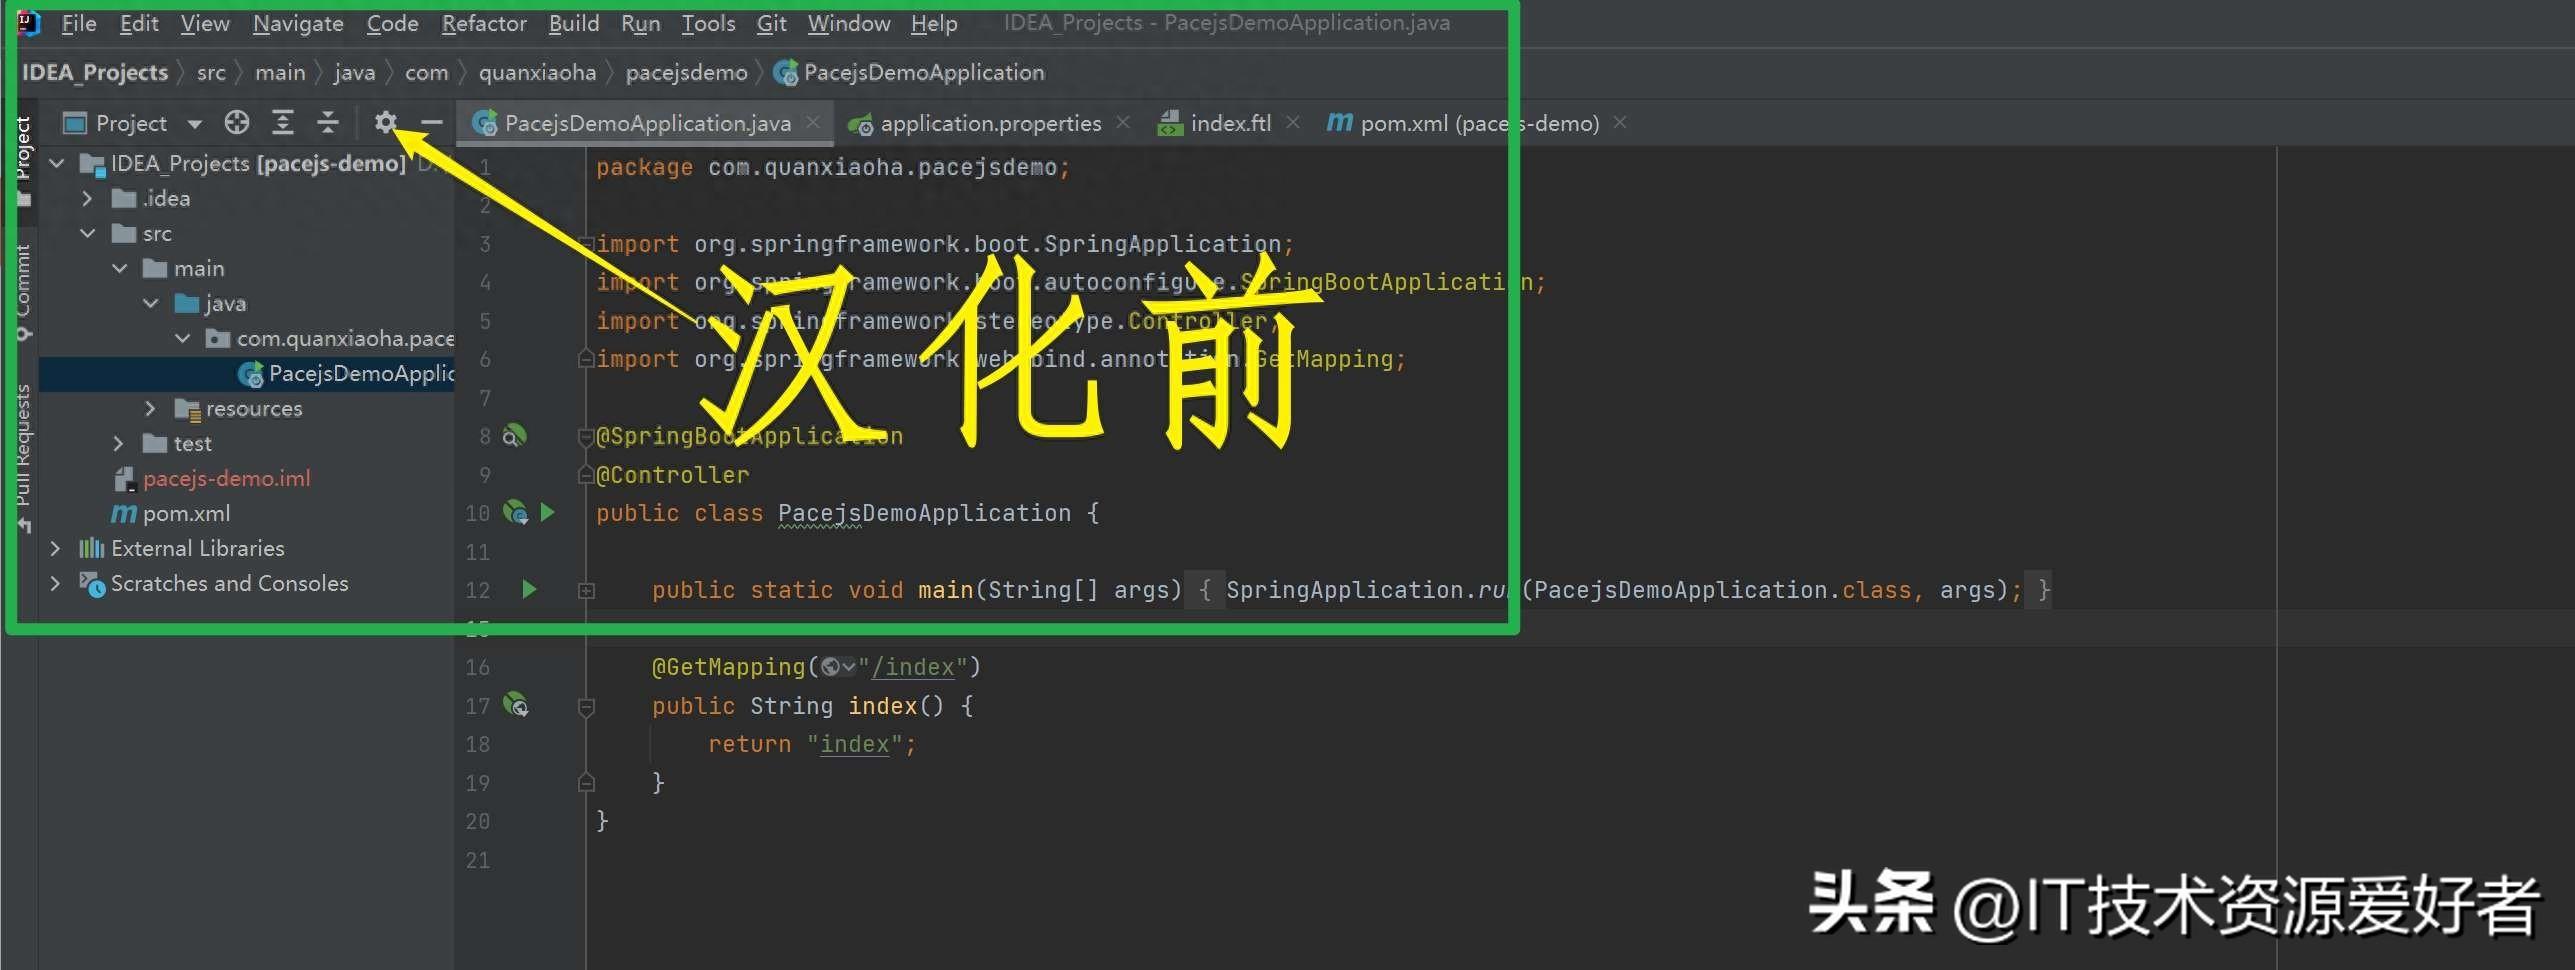The image size is (2575, 970).
Task: Close the PacejsDemoApplication.java tab
Action: coord(813,122)
